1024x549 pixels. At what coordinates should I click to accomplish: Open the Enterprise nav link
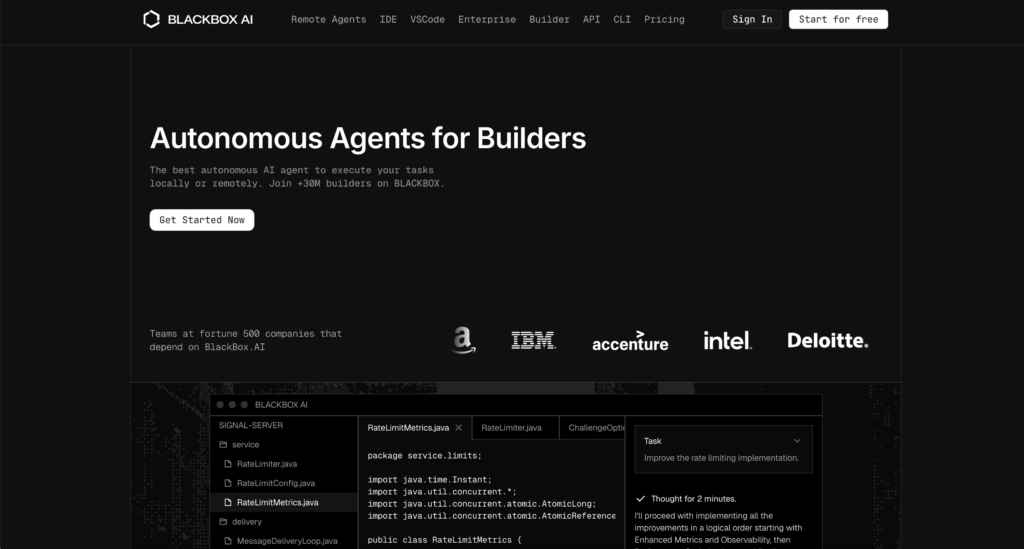click(x=487, y=19)
